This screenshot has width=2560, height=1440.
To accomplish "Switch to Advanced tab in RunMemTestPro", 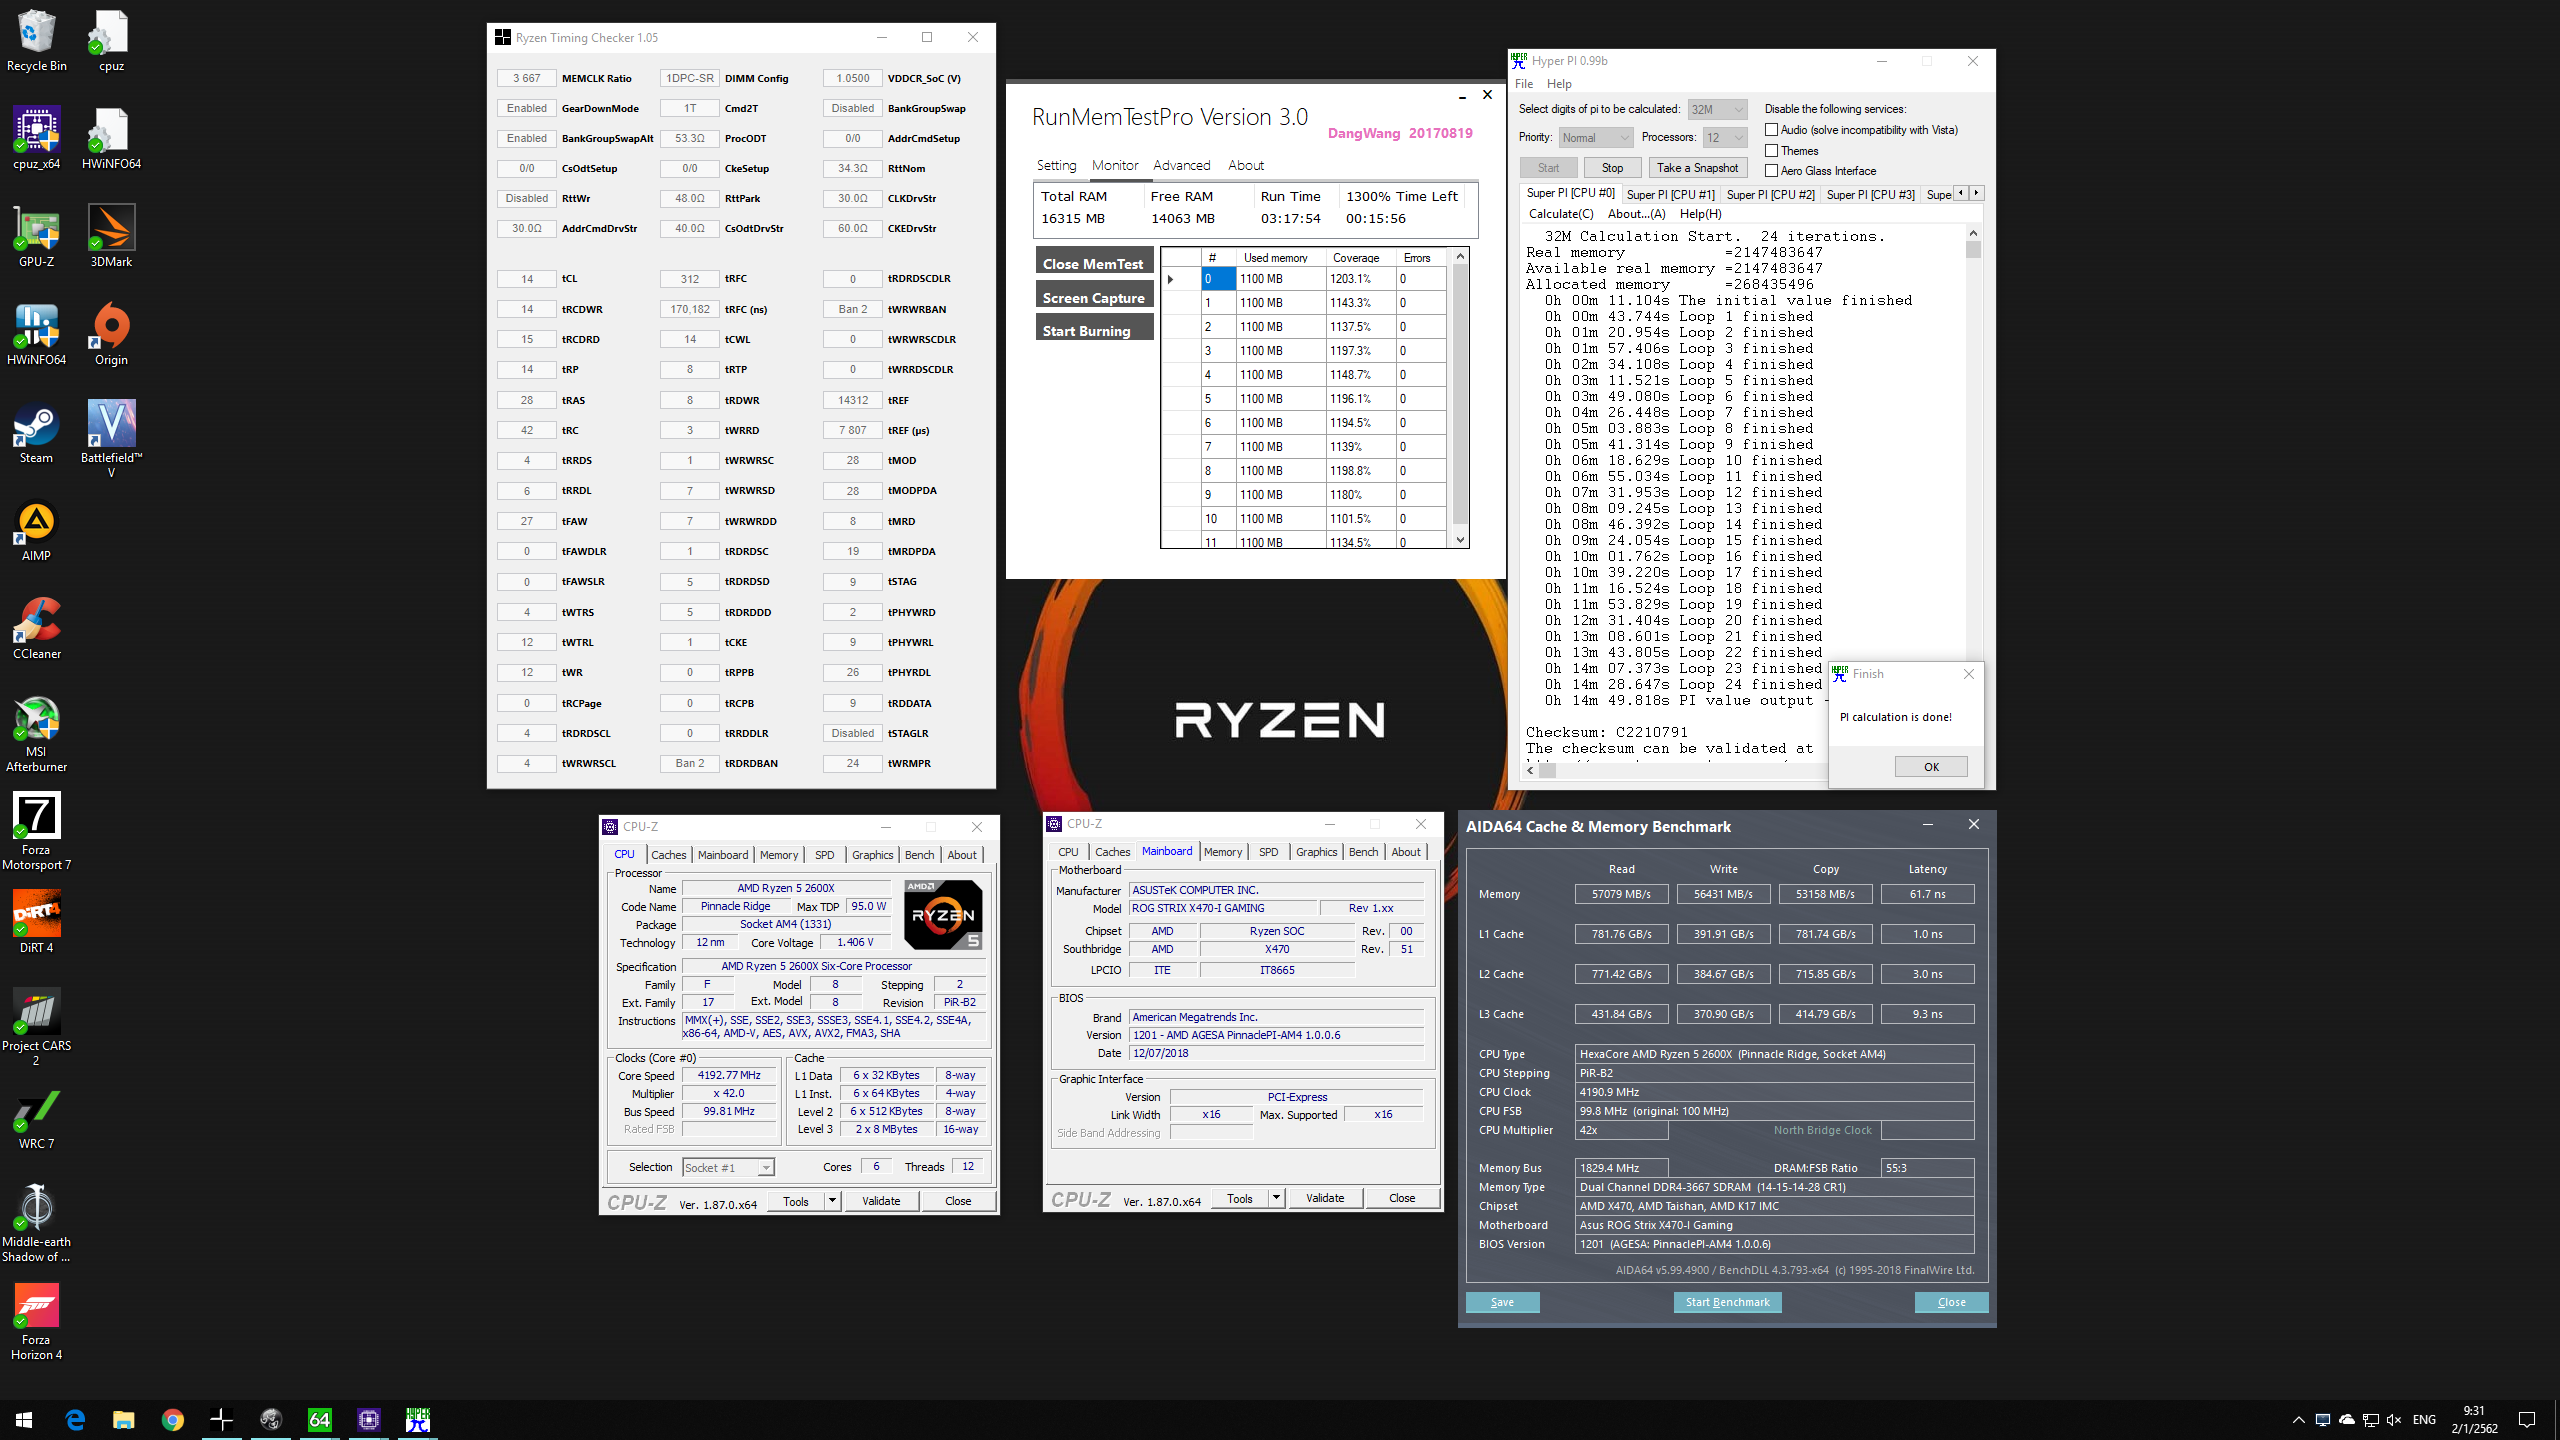I will [x=1181, y=166].
